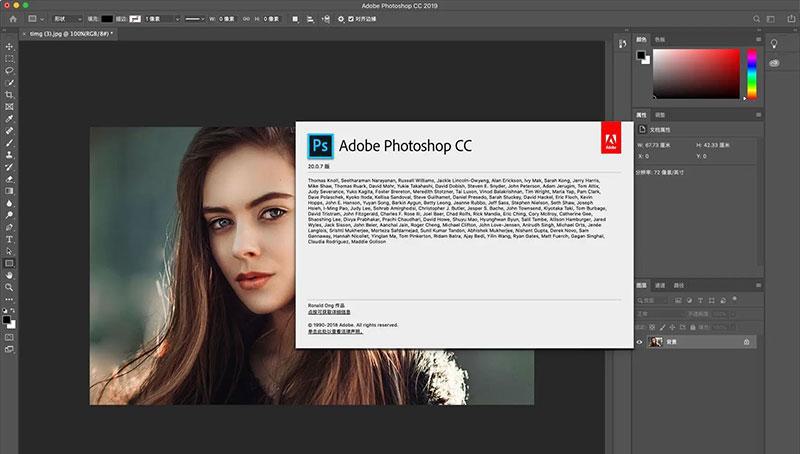Select the Lasso tool
This screenshot has width=800, height=454.
9,70
